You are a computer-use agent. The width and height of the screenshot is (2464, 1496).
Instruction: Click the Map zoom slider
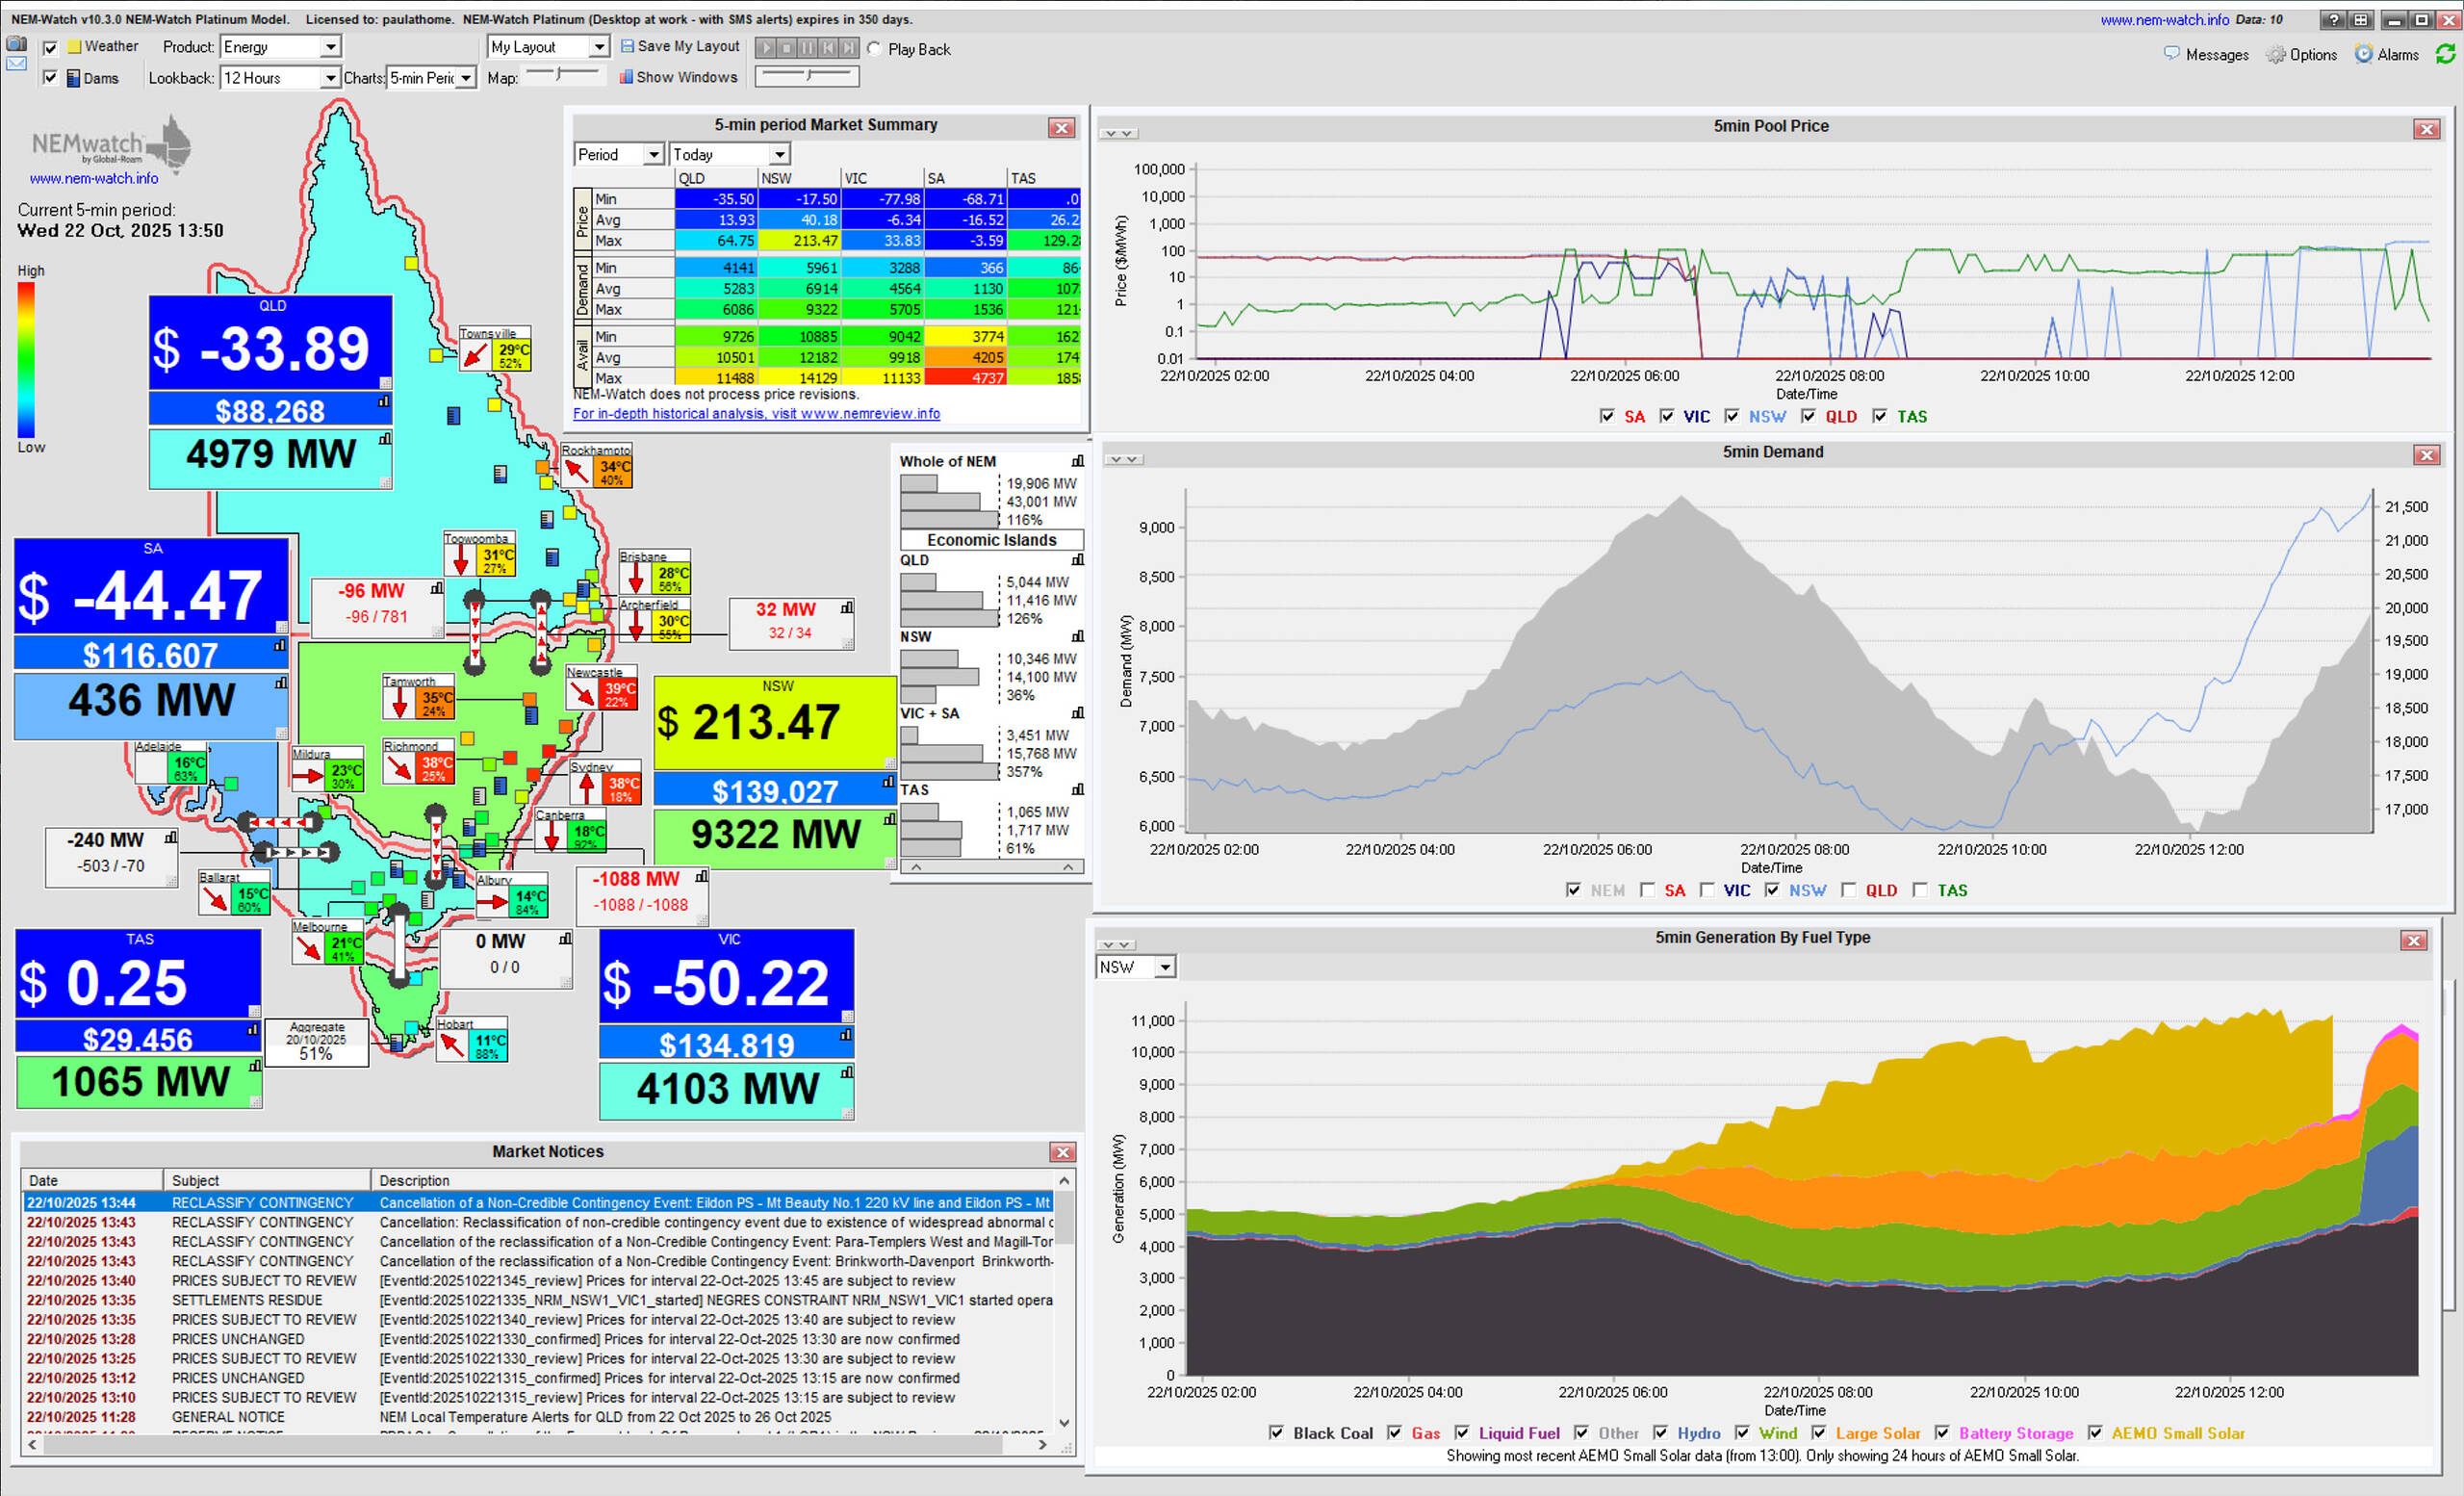561,74
